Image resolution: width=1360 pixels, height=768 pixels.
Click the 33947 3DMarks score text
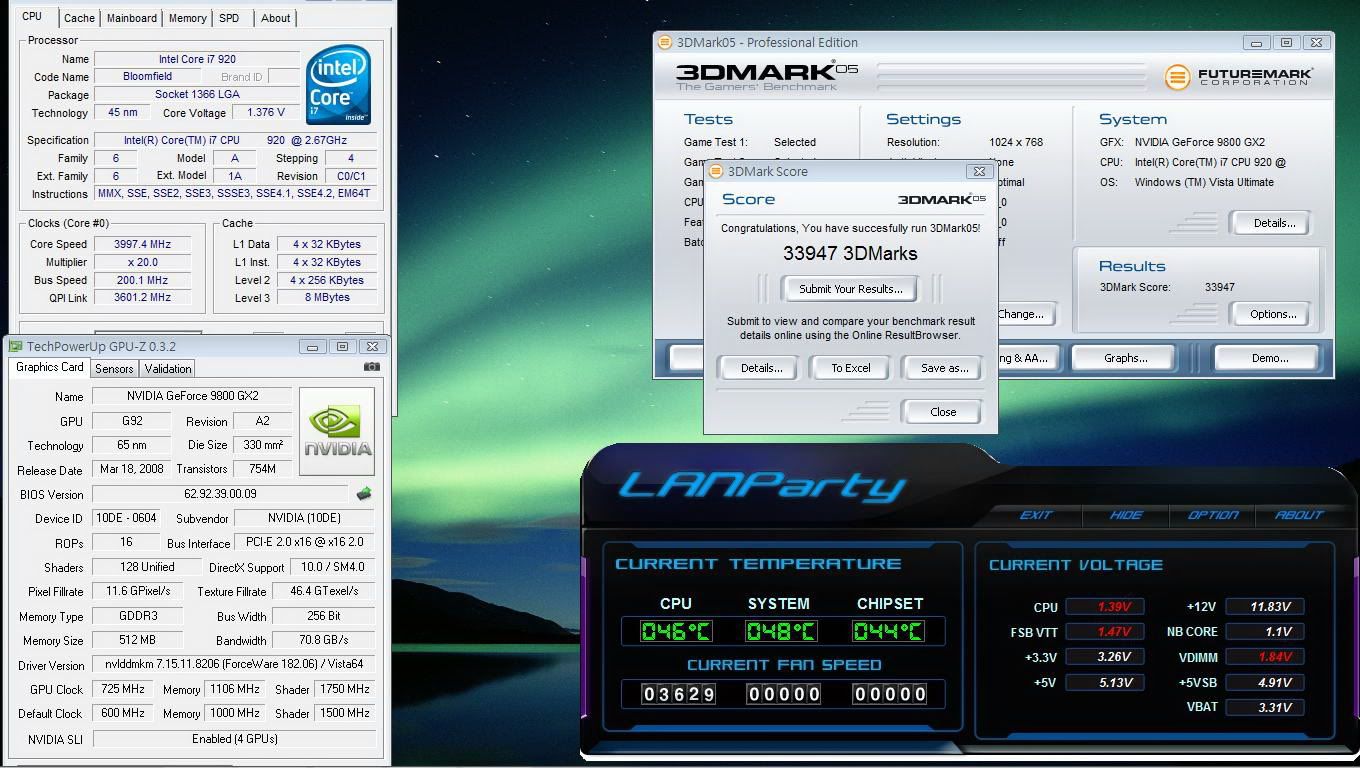850,253
